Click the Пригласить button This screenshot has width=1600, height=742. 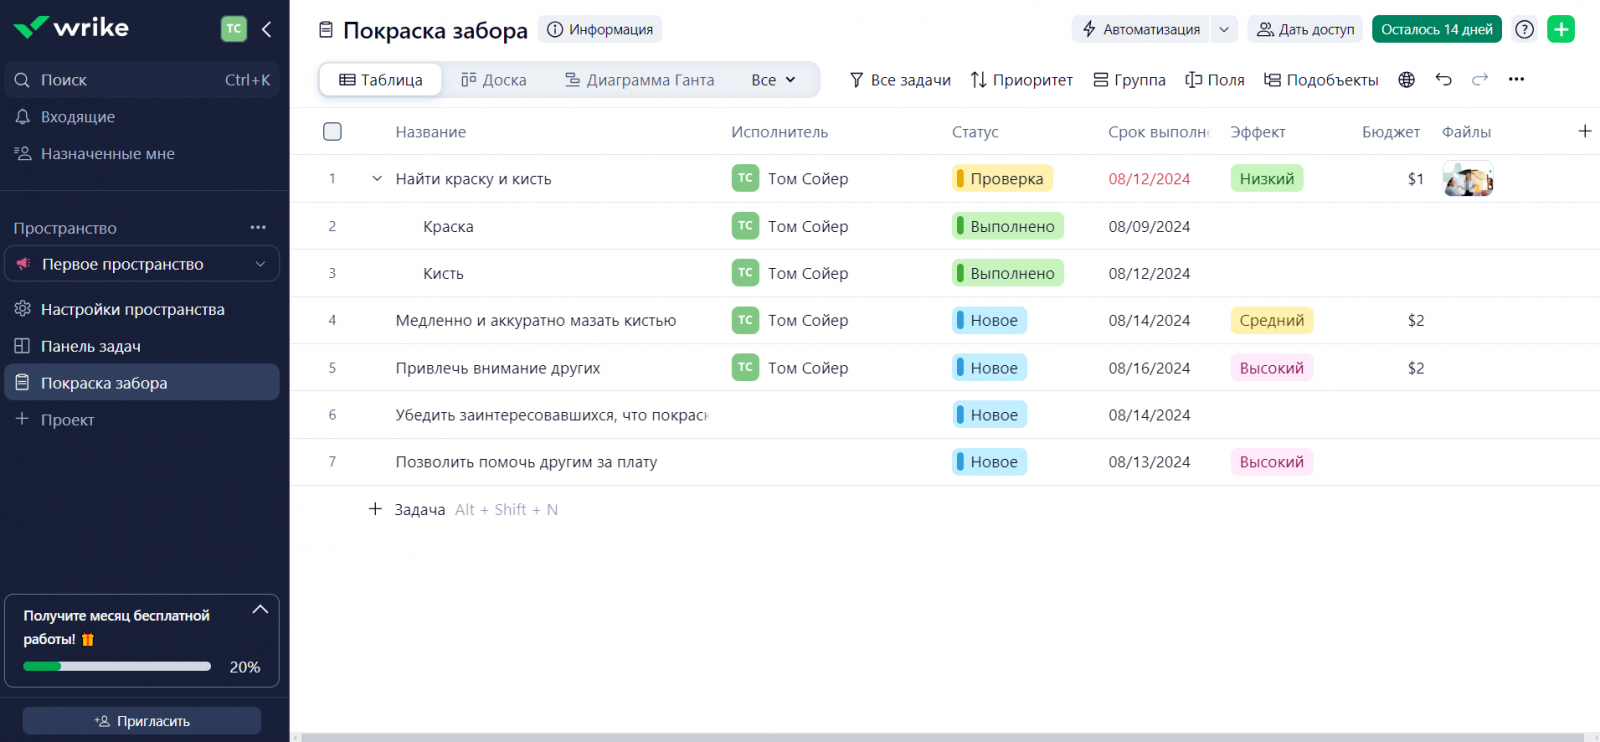point(142,720)
